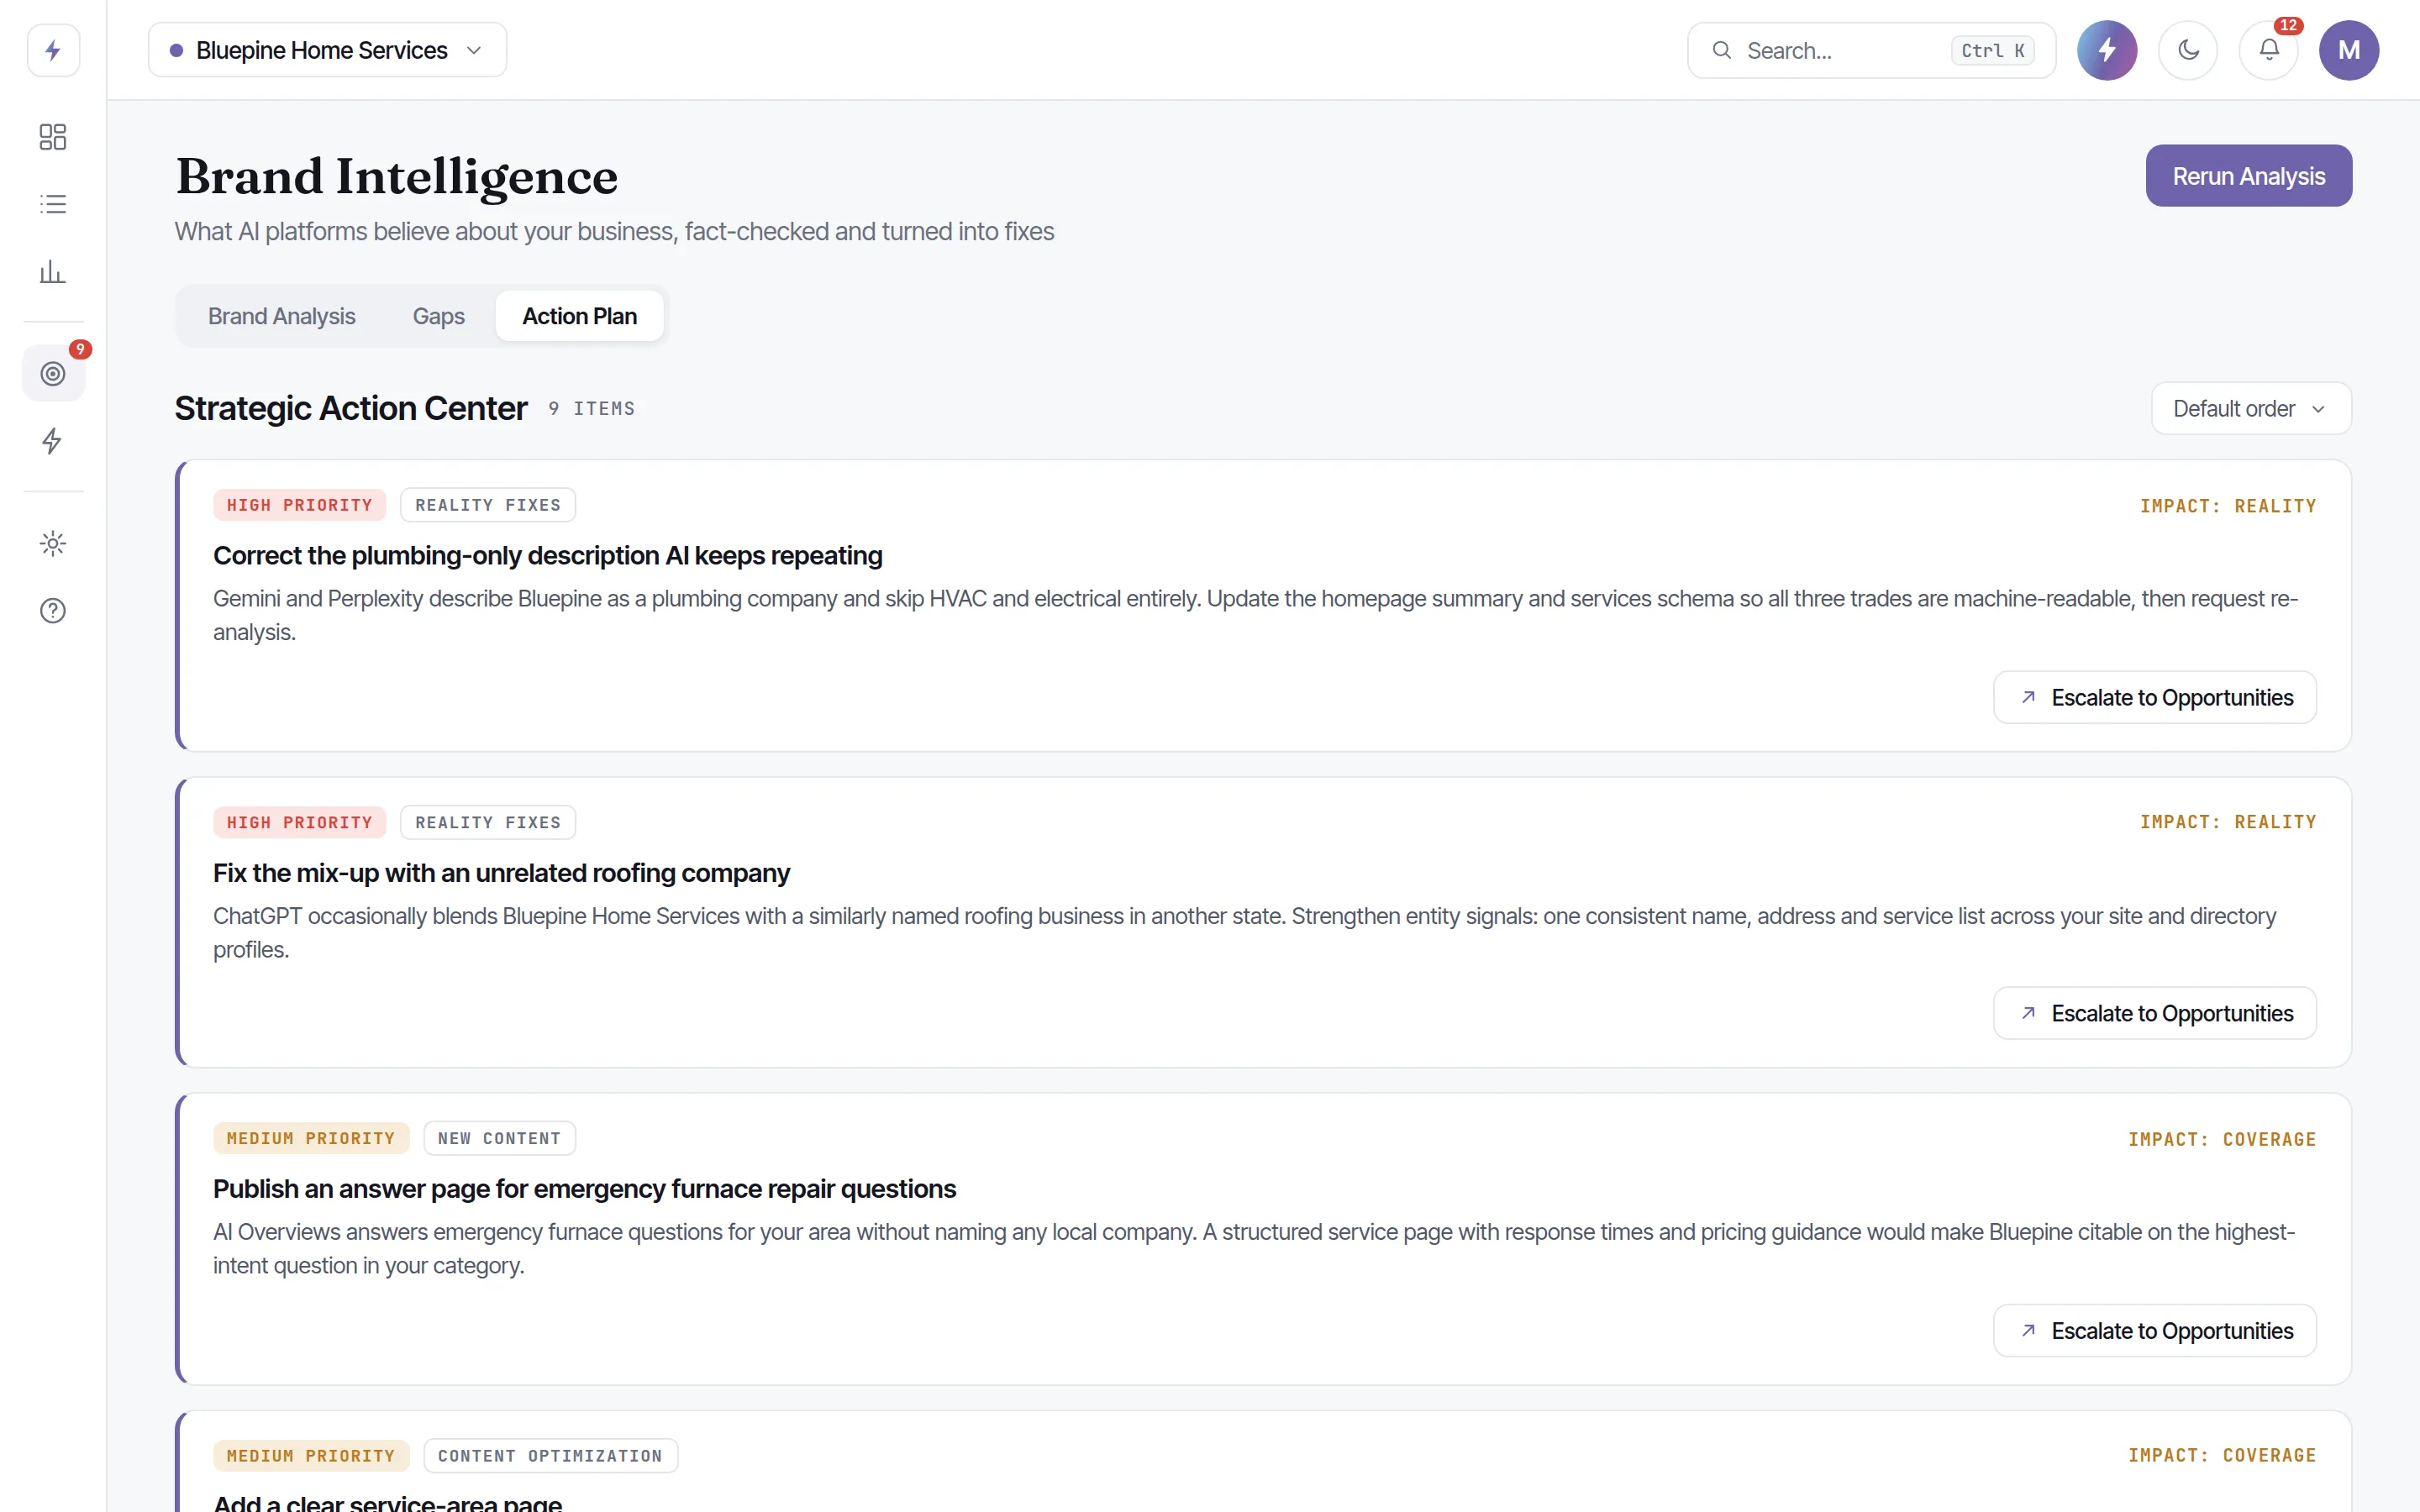Escalate the plumbing-only description item to Opportunities
The image size is (2420, 1512).
click(2155, 697)
